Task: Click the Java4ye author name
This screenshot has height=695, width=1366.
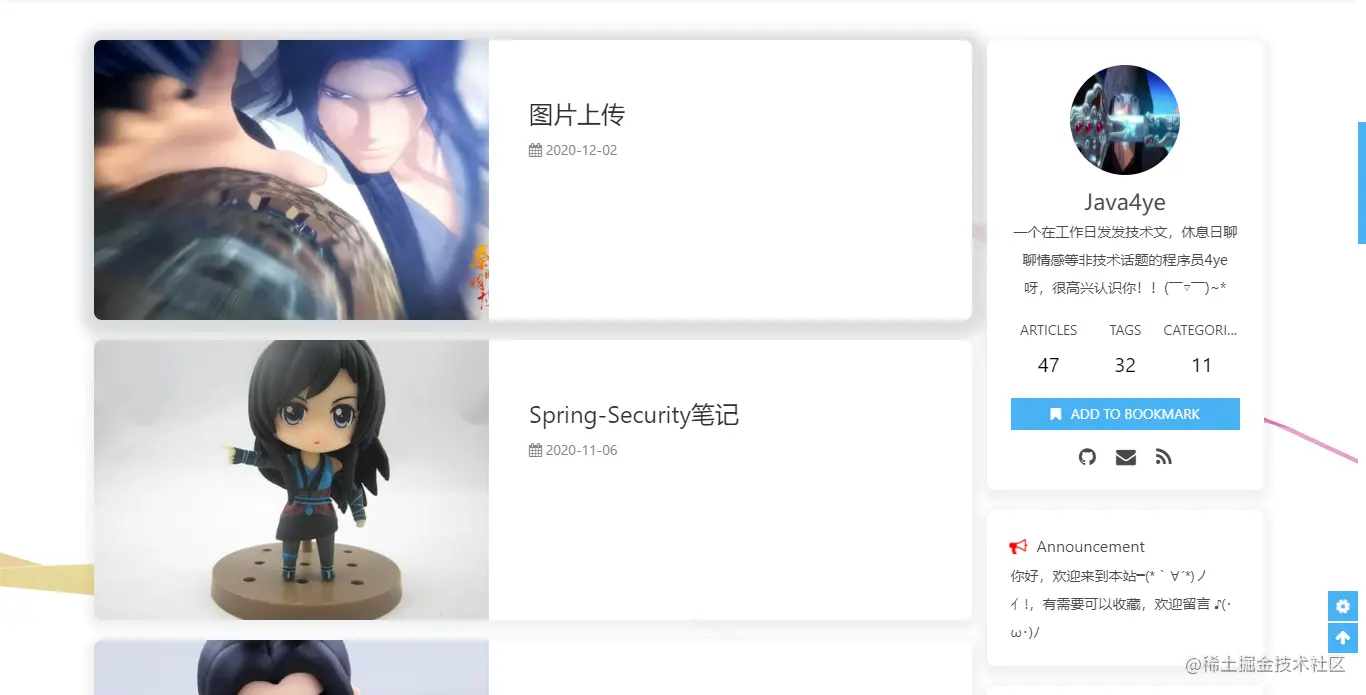Action: click(x=1125, y=202)
